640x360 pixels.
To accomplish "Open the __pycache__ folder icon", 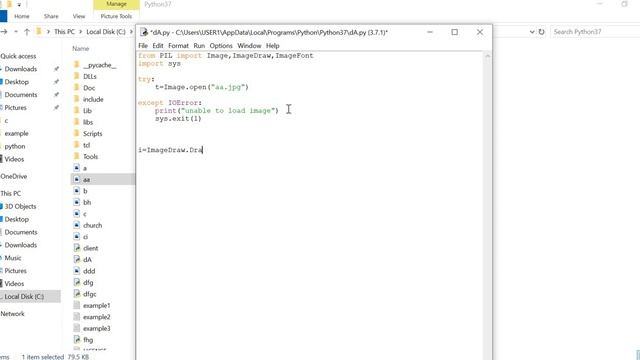I will pyautogui.click(x=76, y=65).
